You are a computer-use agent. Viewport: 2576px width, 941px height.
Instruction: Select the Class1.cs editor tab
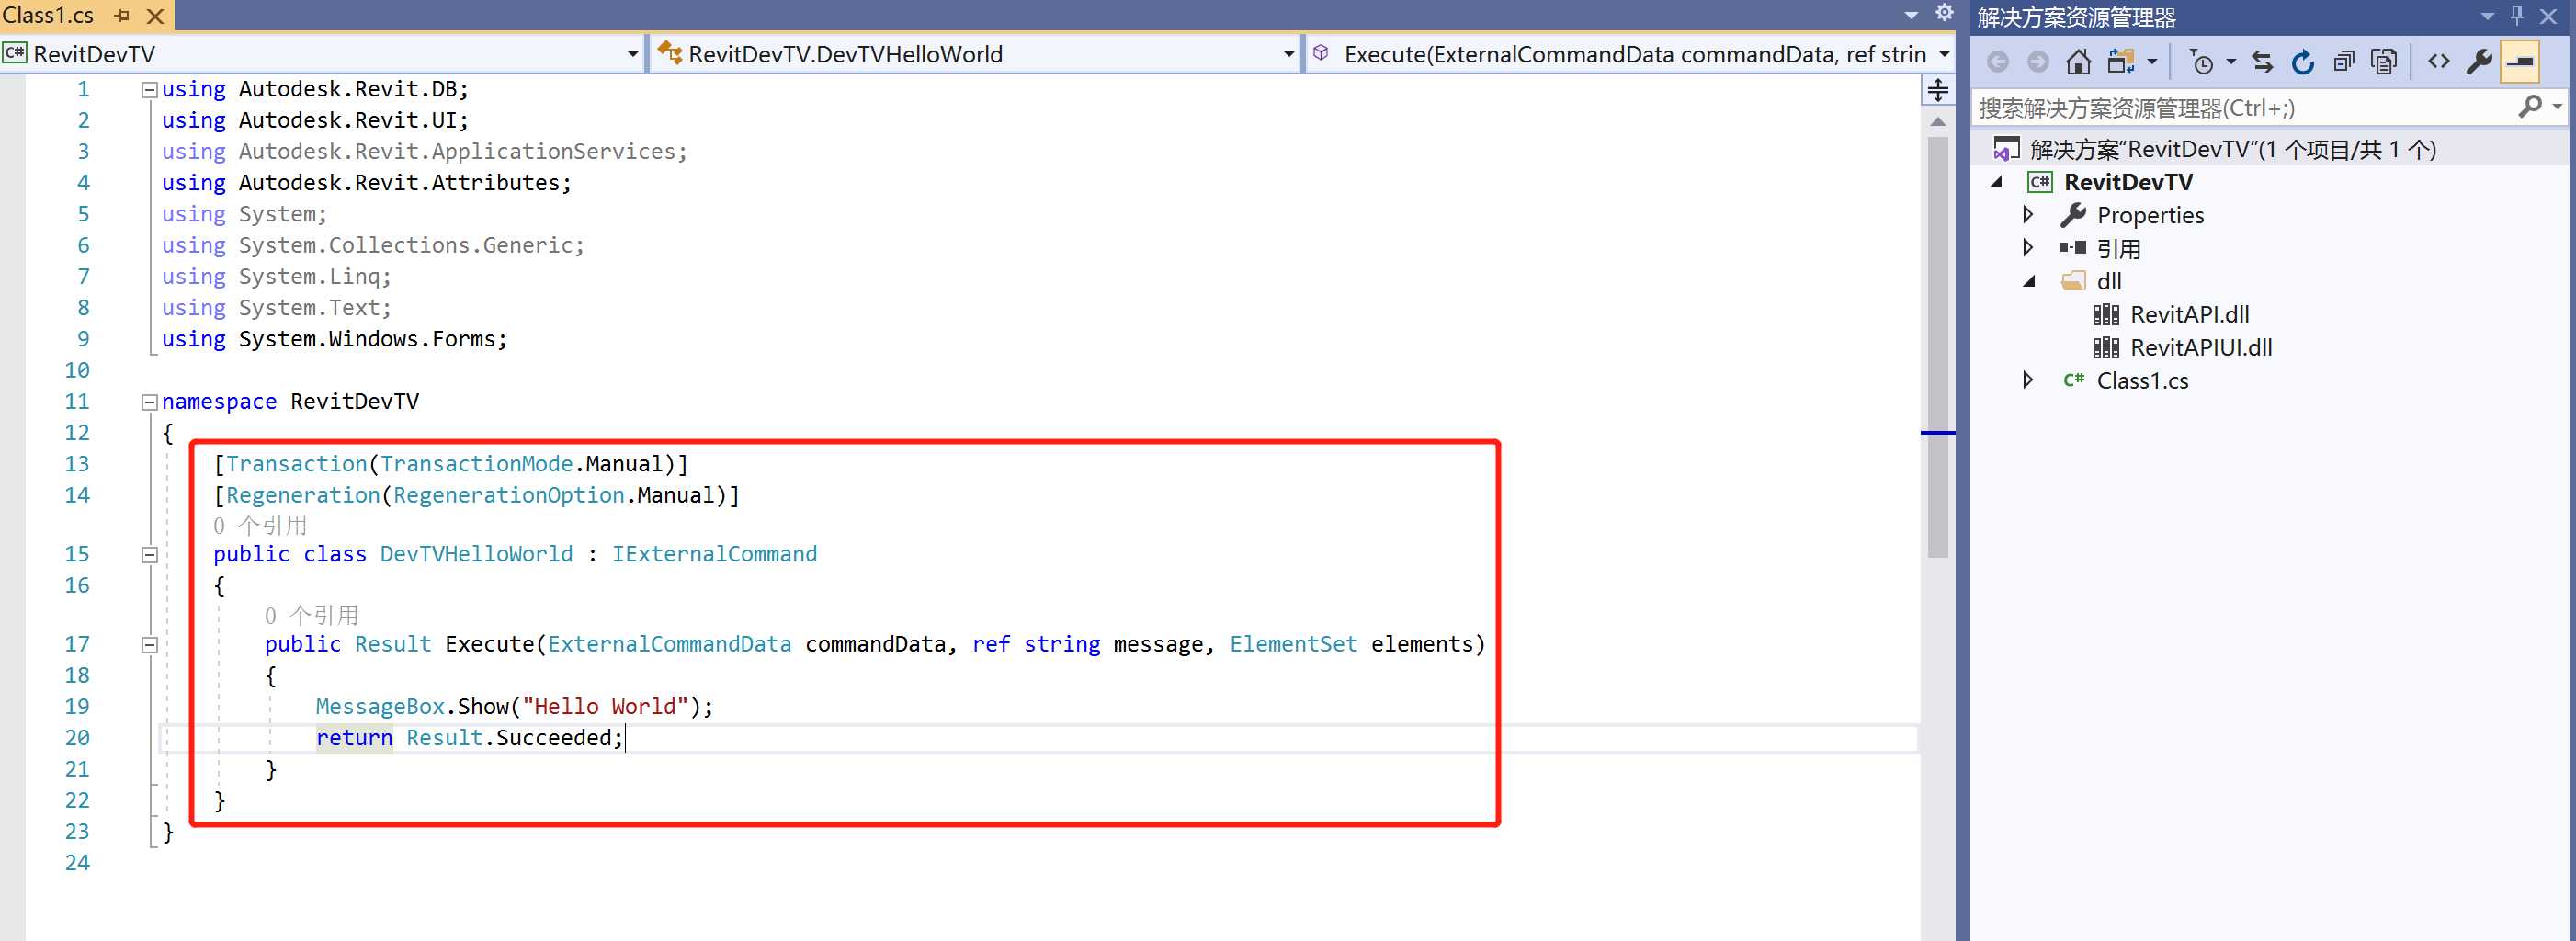click(x=48, y=16)
